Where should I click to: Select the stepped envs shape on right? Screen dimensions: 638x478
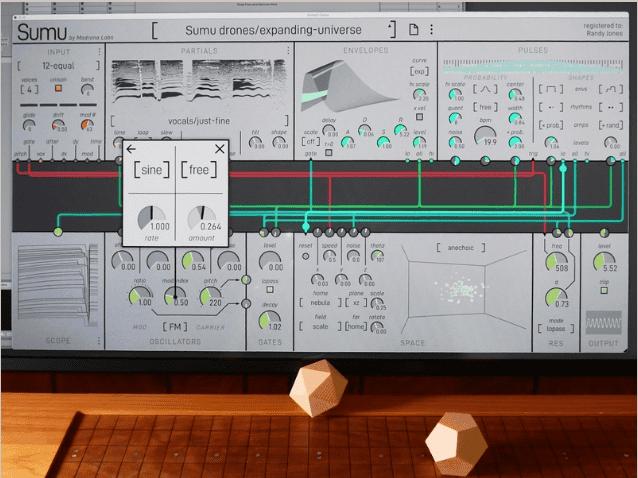pyautogui.click(x=611, y=89)
